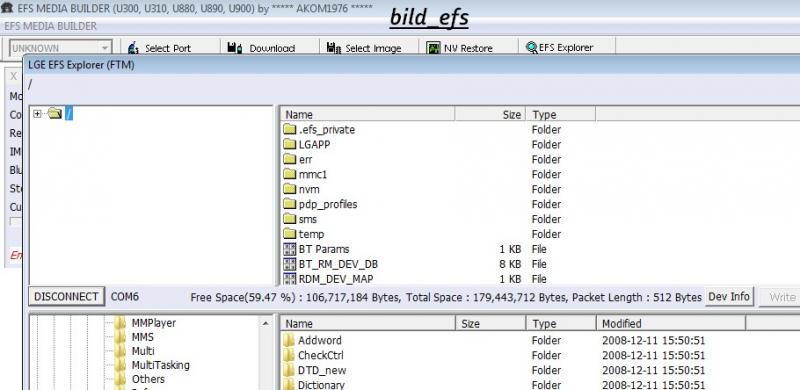
Task: Click the DTD_new folder icon
Action: 289,370
